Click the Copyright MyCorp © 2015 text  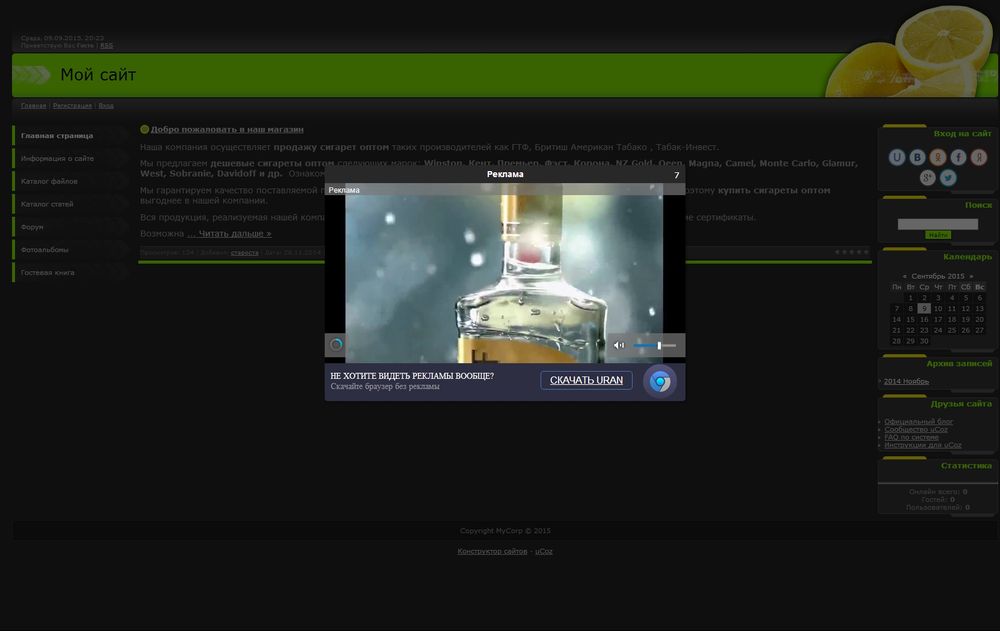(505, 531)
